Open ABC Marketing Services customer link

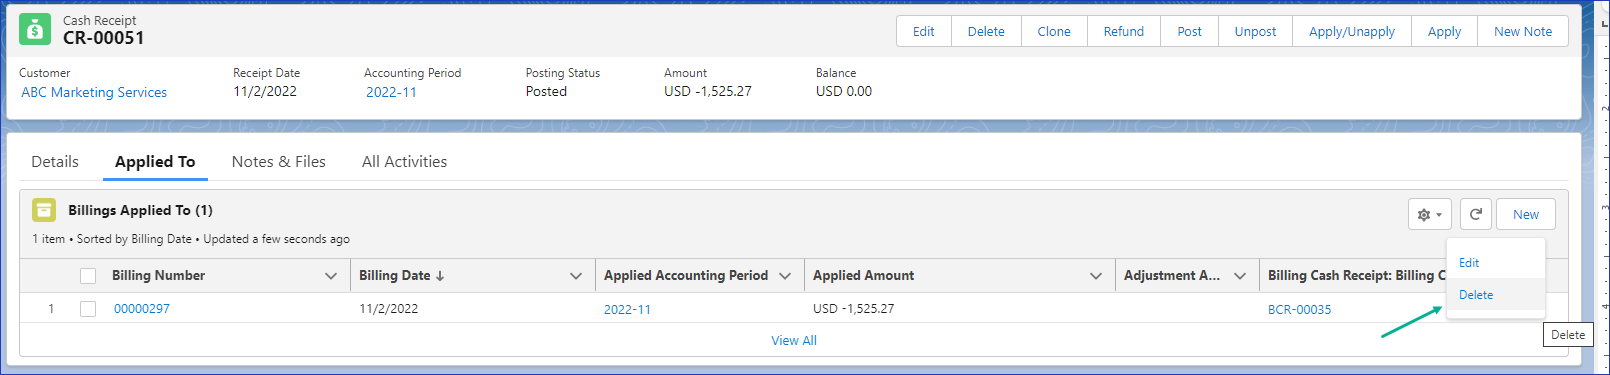pos(94,92)
